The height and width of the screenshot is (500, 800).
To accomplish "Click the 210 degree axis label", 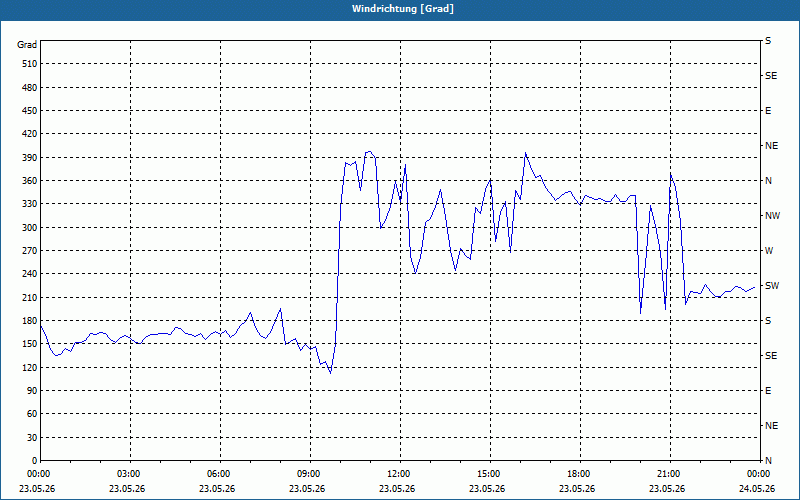I will [x=30, y=297].
